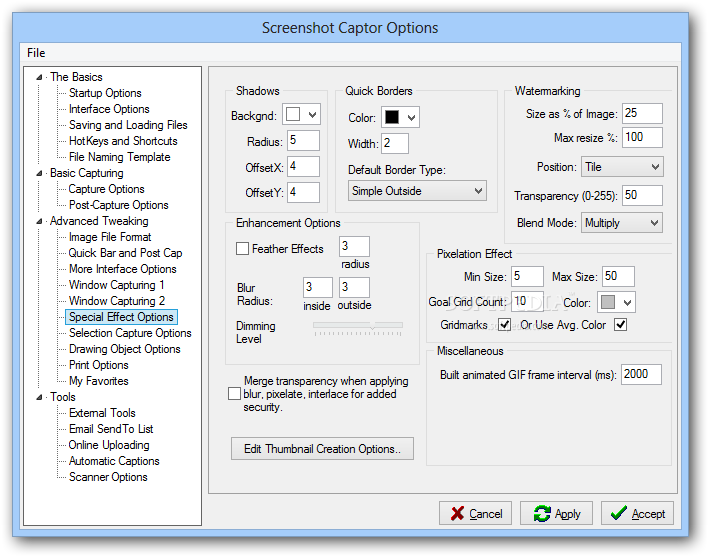Viewport: 709px width, 557px height.
Task: Click the black Quick Borders color swatch
Action: (x=392, y=117)
